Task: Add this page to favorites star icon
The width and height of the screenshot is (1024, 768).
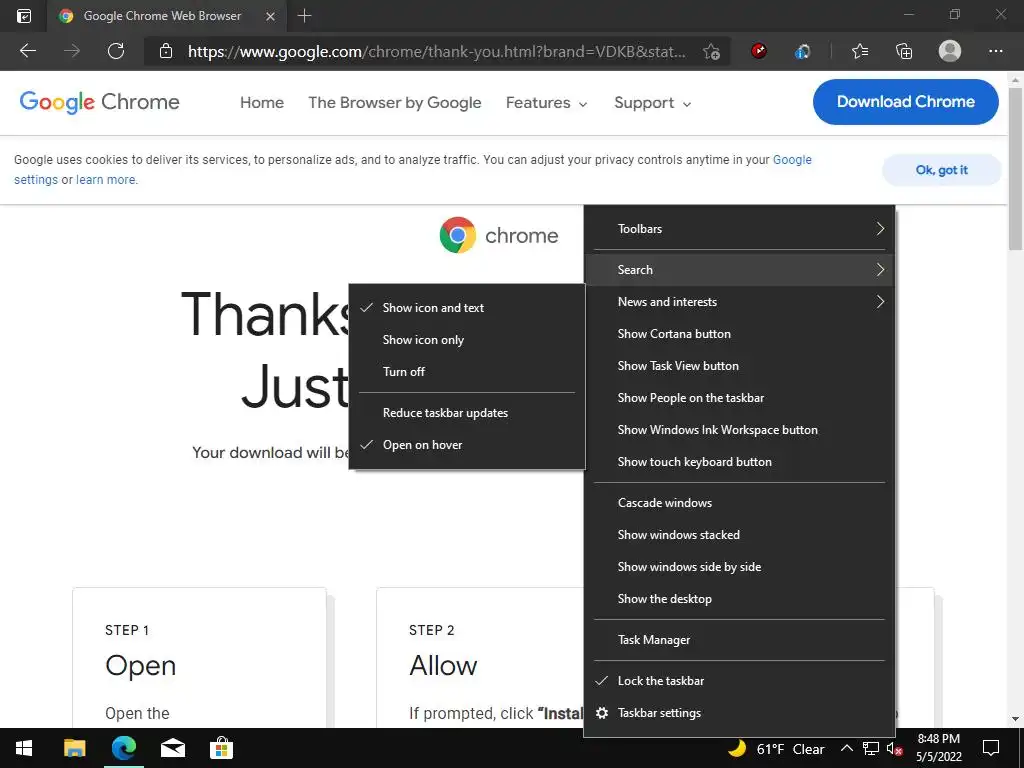Action: [x=711, y=52]
